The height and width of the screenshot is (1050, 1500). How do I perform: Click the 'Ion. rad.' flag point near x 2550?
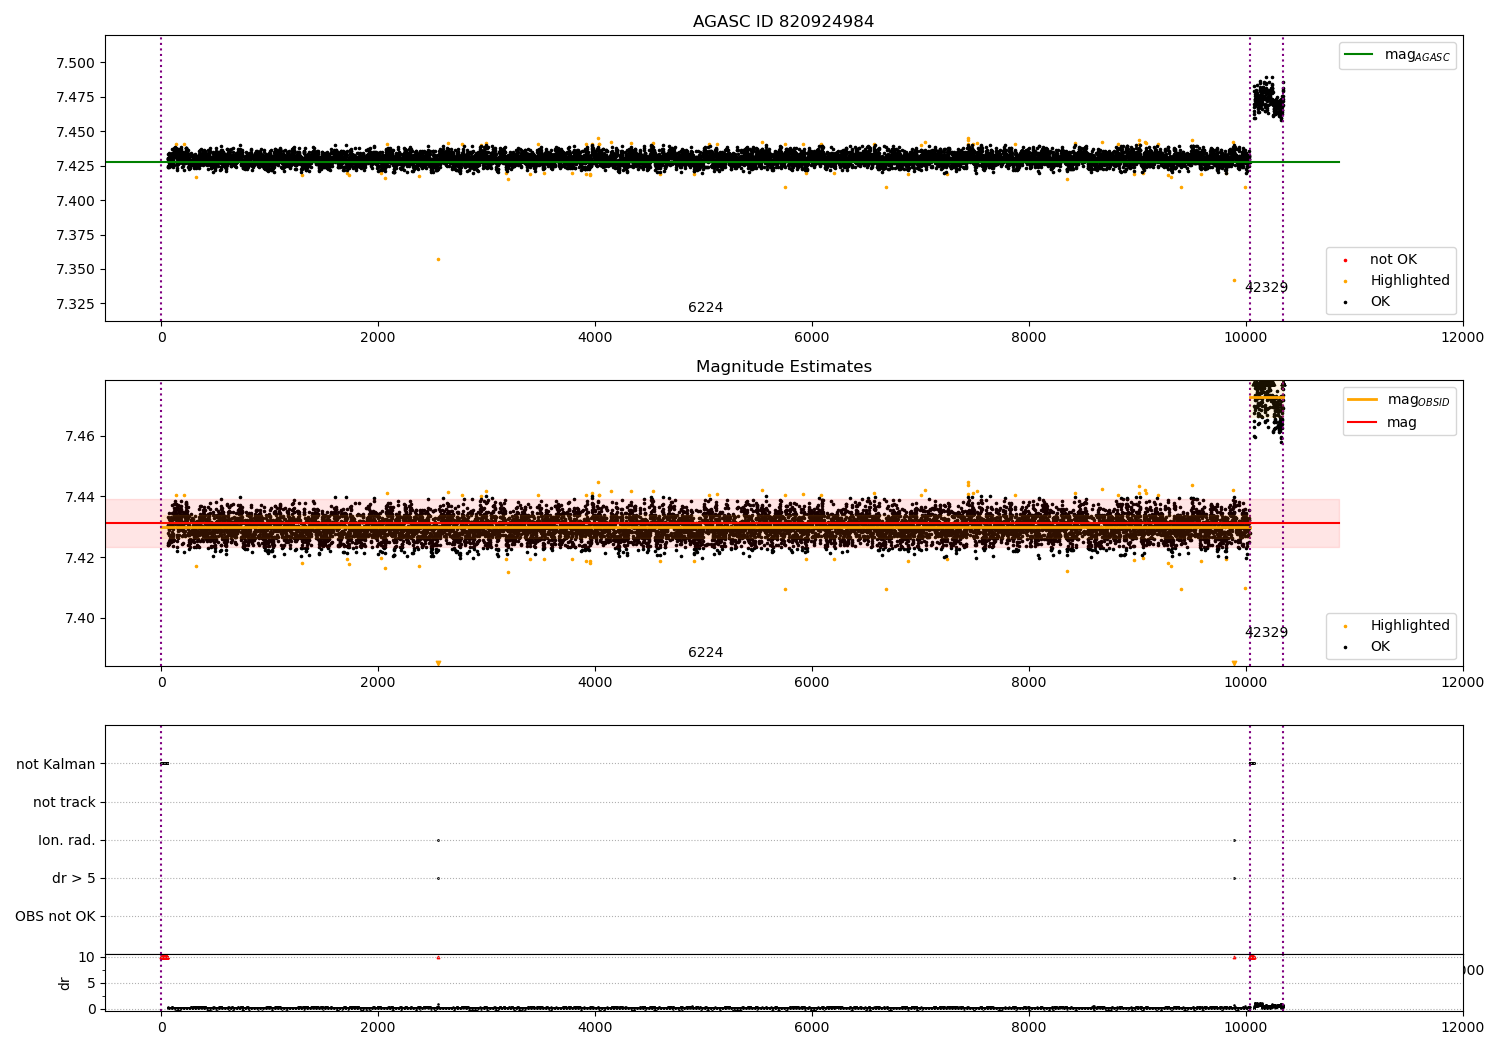pyautogui.click(x=438, y=840)
